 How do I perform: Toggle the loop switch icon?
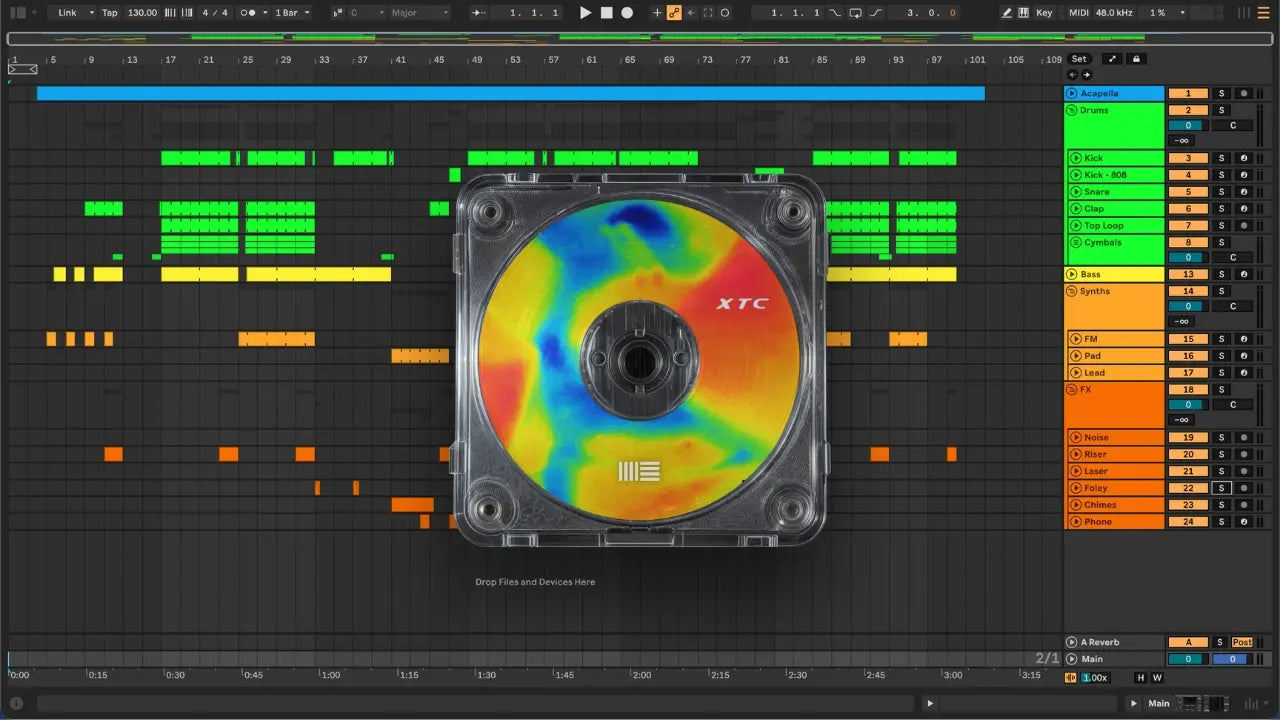tap(855, 13)
